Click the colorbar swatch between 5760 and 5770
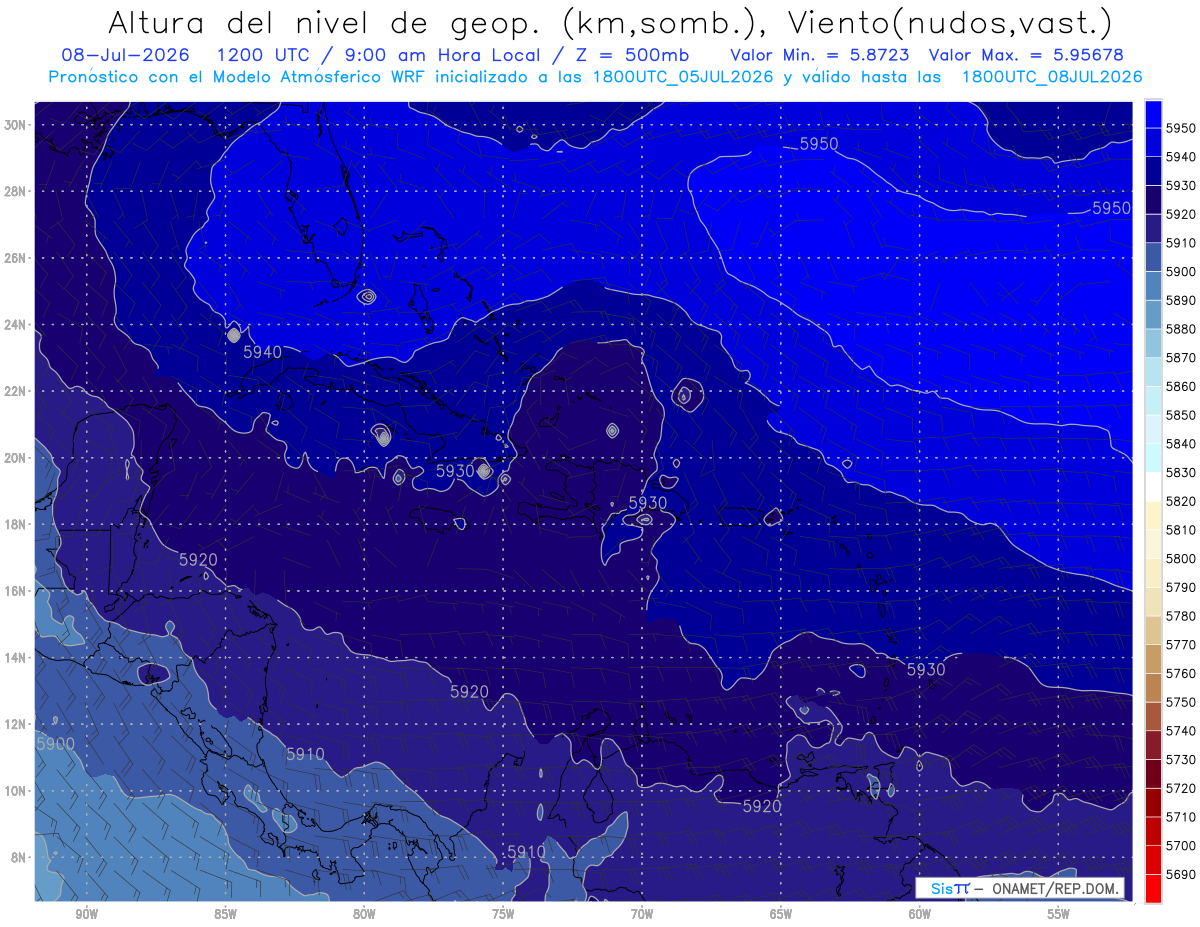This screenshot has width=1200, height=927. [x=1152, y=659]
